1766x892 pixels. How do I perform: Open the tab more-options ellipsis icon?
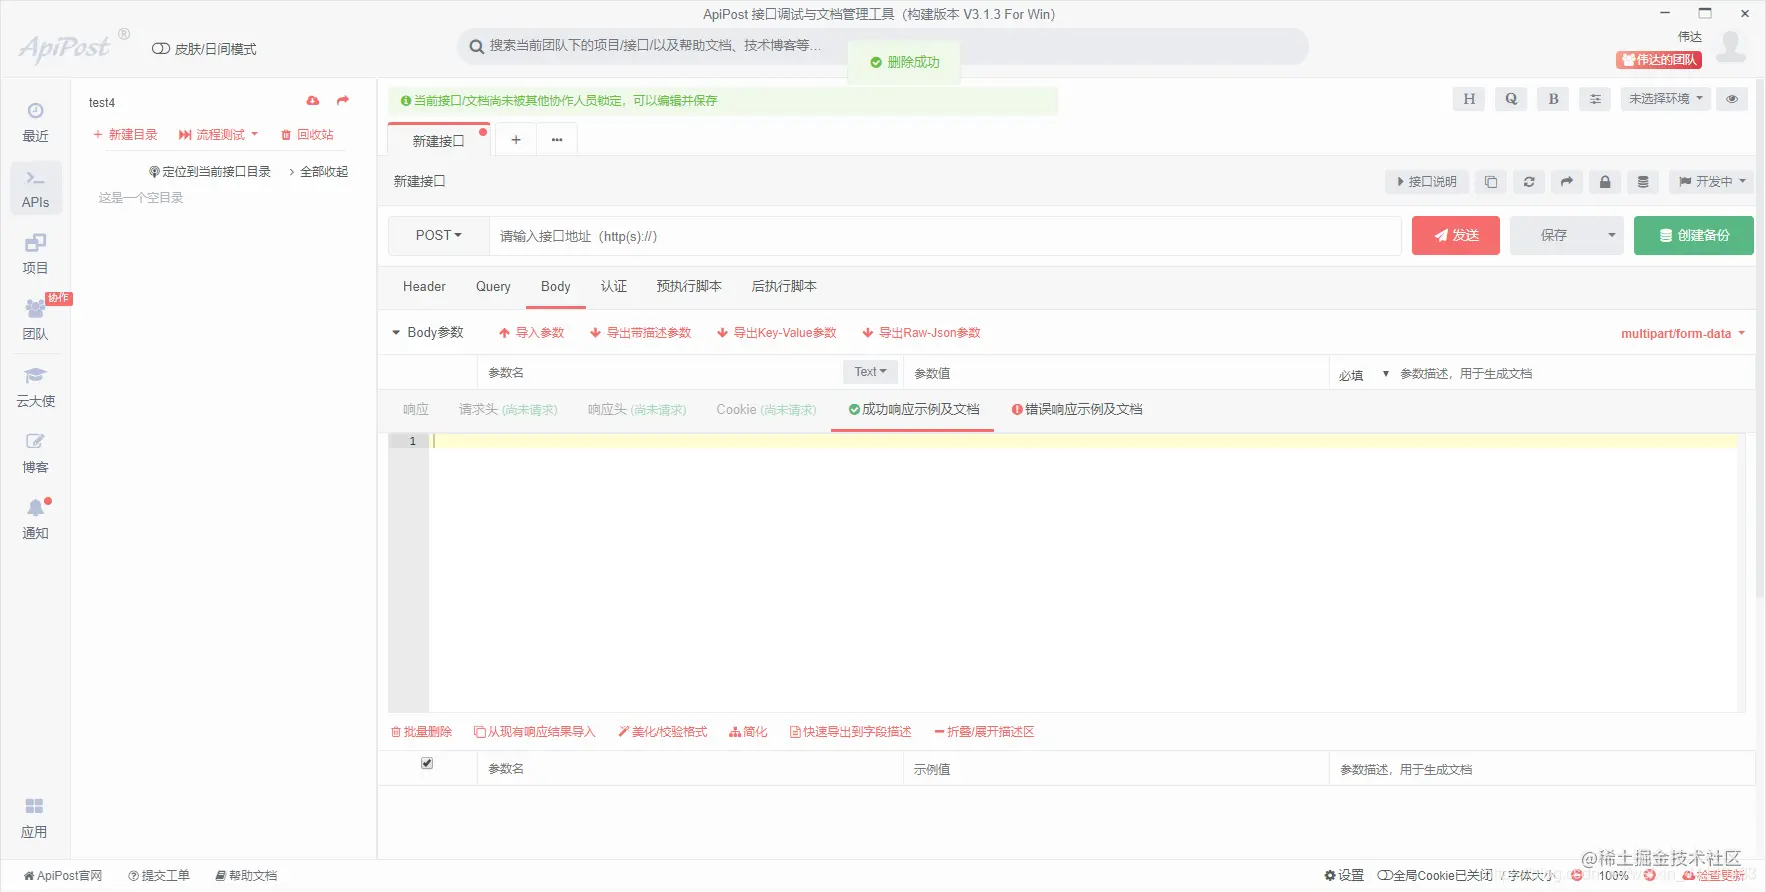click(557, 140)
